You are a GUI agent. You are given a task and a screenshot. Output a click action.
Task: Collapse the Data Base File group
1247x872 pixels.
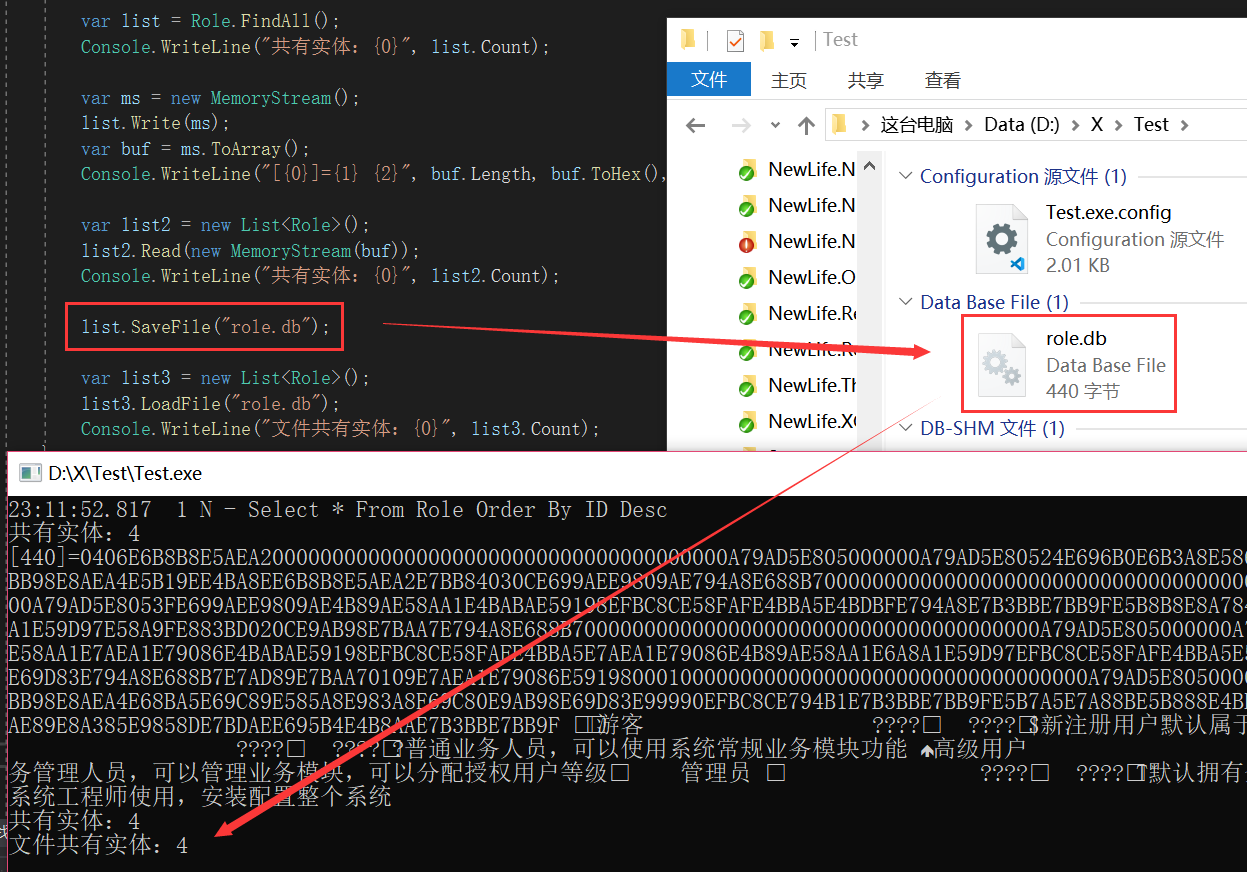(x=905, y=303)
